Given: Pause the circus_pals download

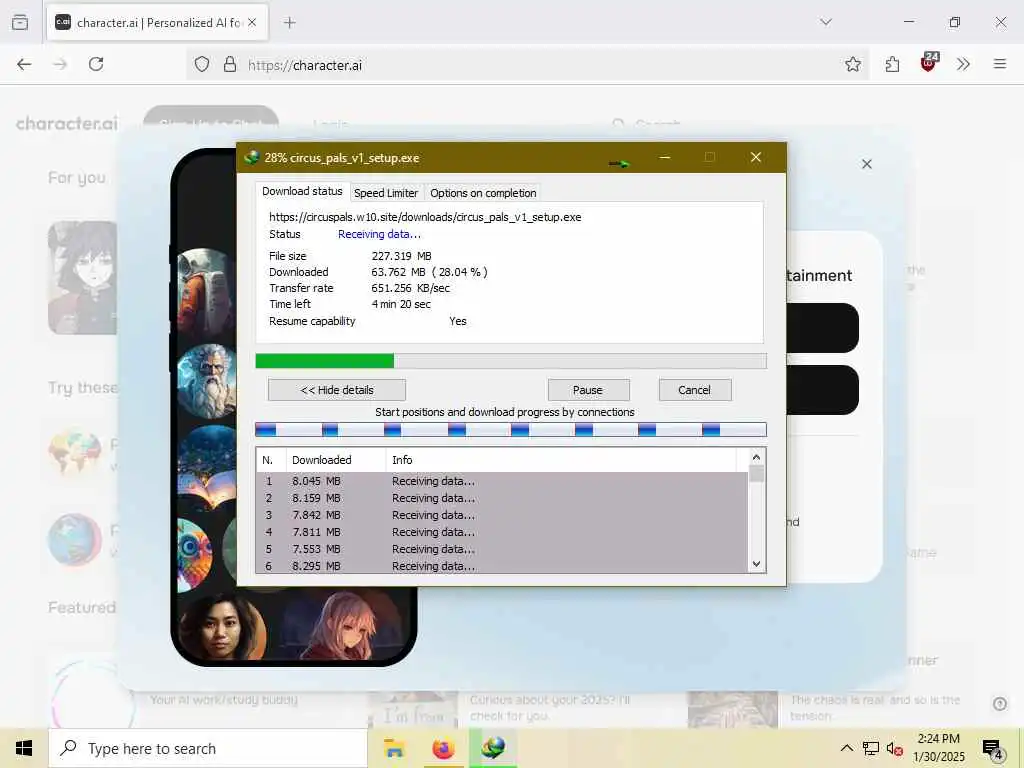Looking at the screenshot, I should [x=588, y=390].
